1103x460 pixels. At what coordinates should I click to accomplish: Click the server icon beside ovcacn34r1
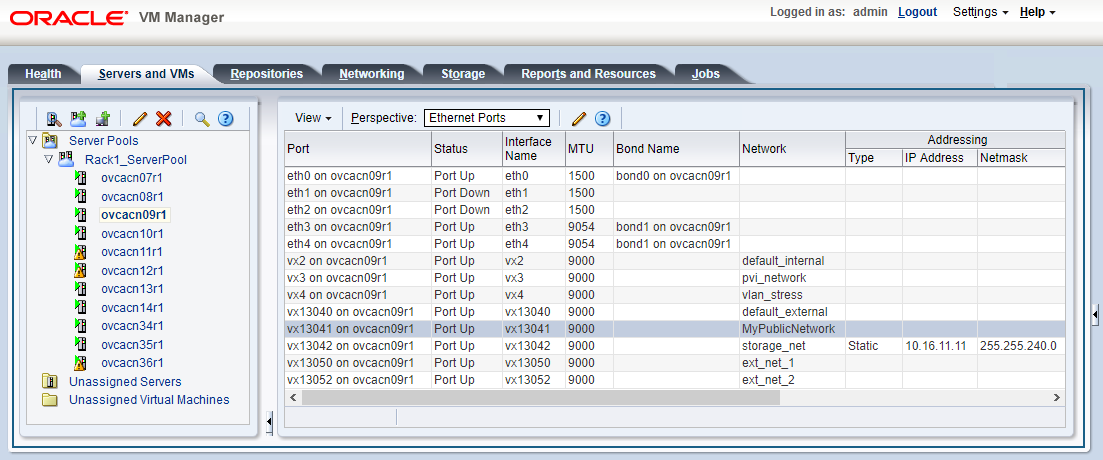[80, 326]
